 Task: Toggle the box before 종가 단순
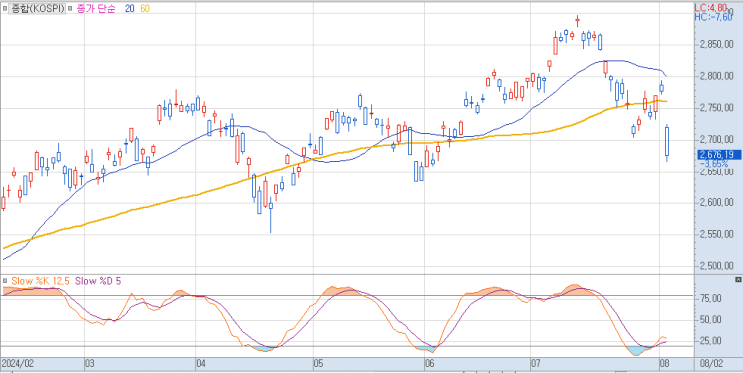point(71,9)
